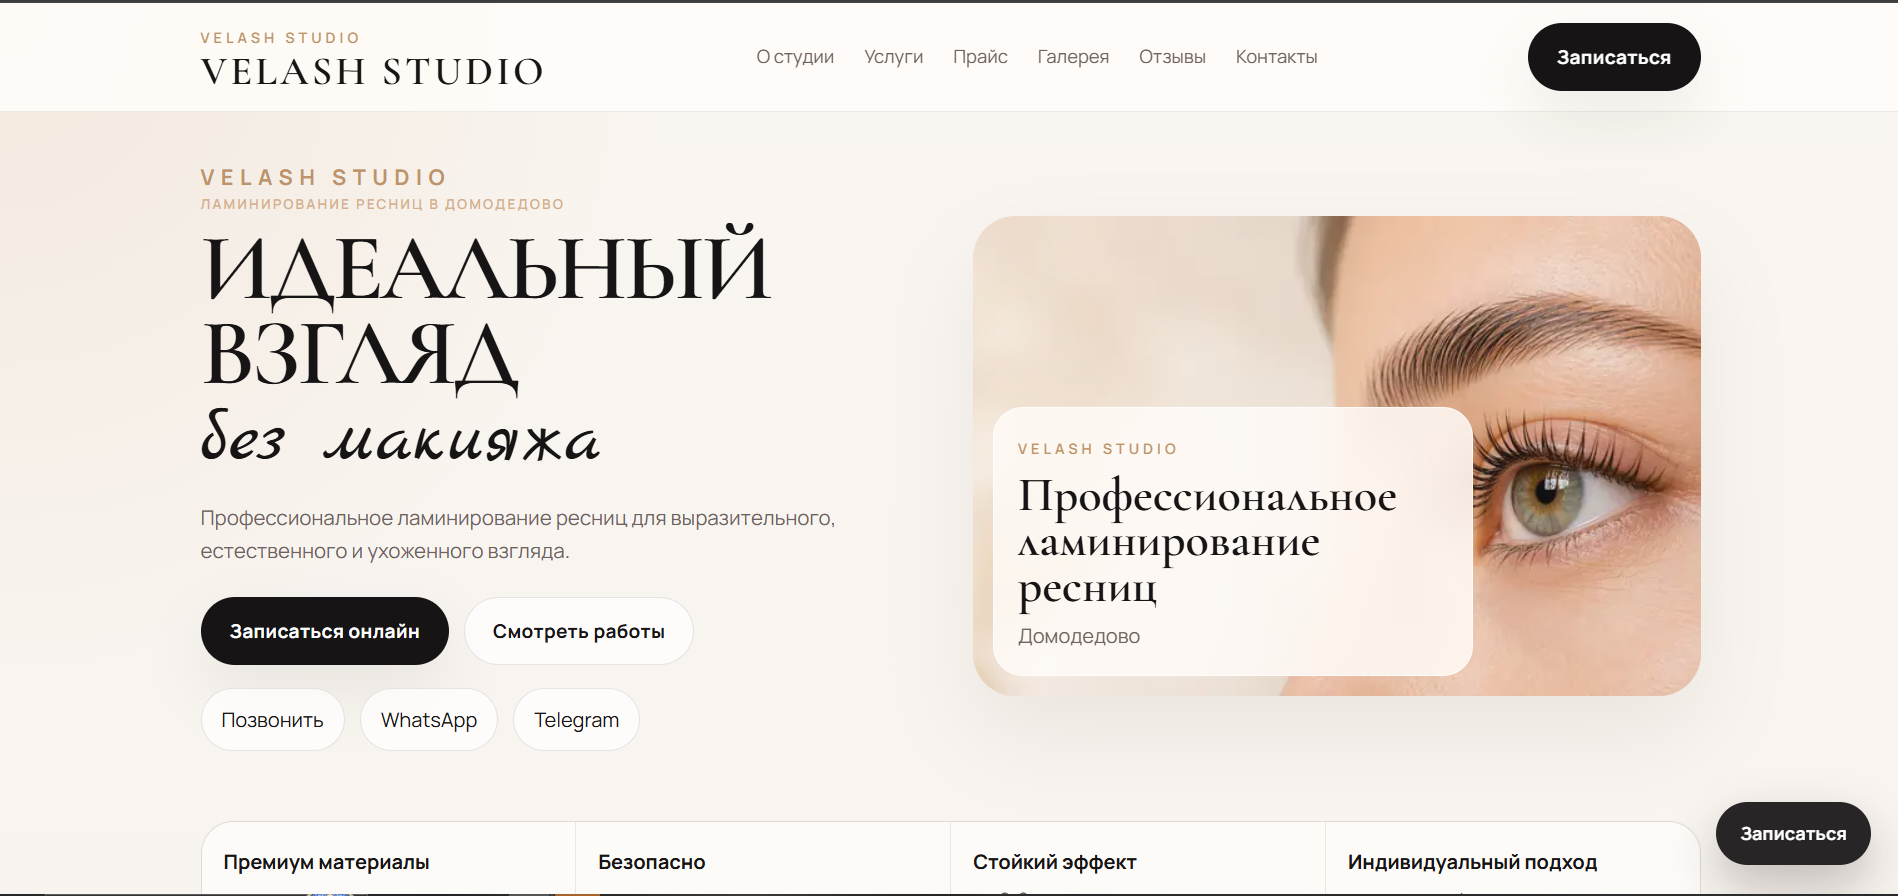Click the Записаться онлайн button

coord(325,631)
